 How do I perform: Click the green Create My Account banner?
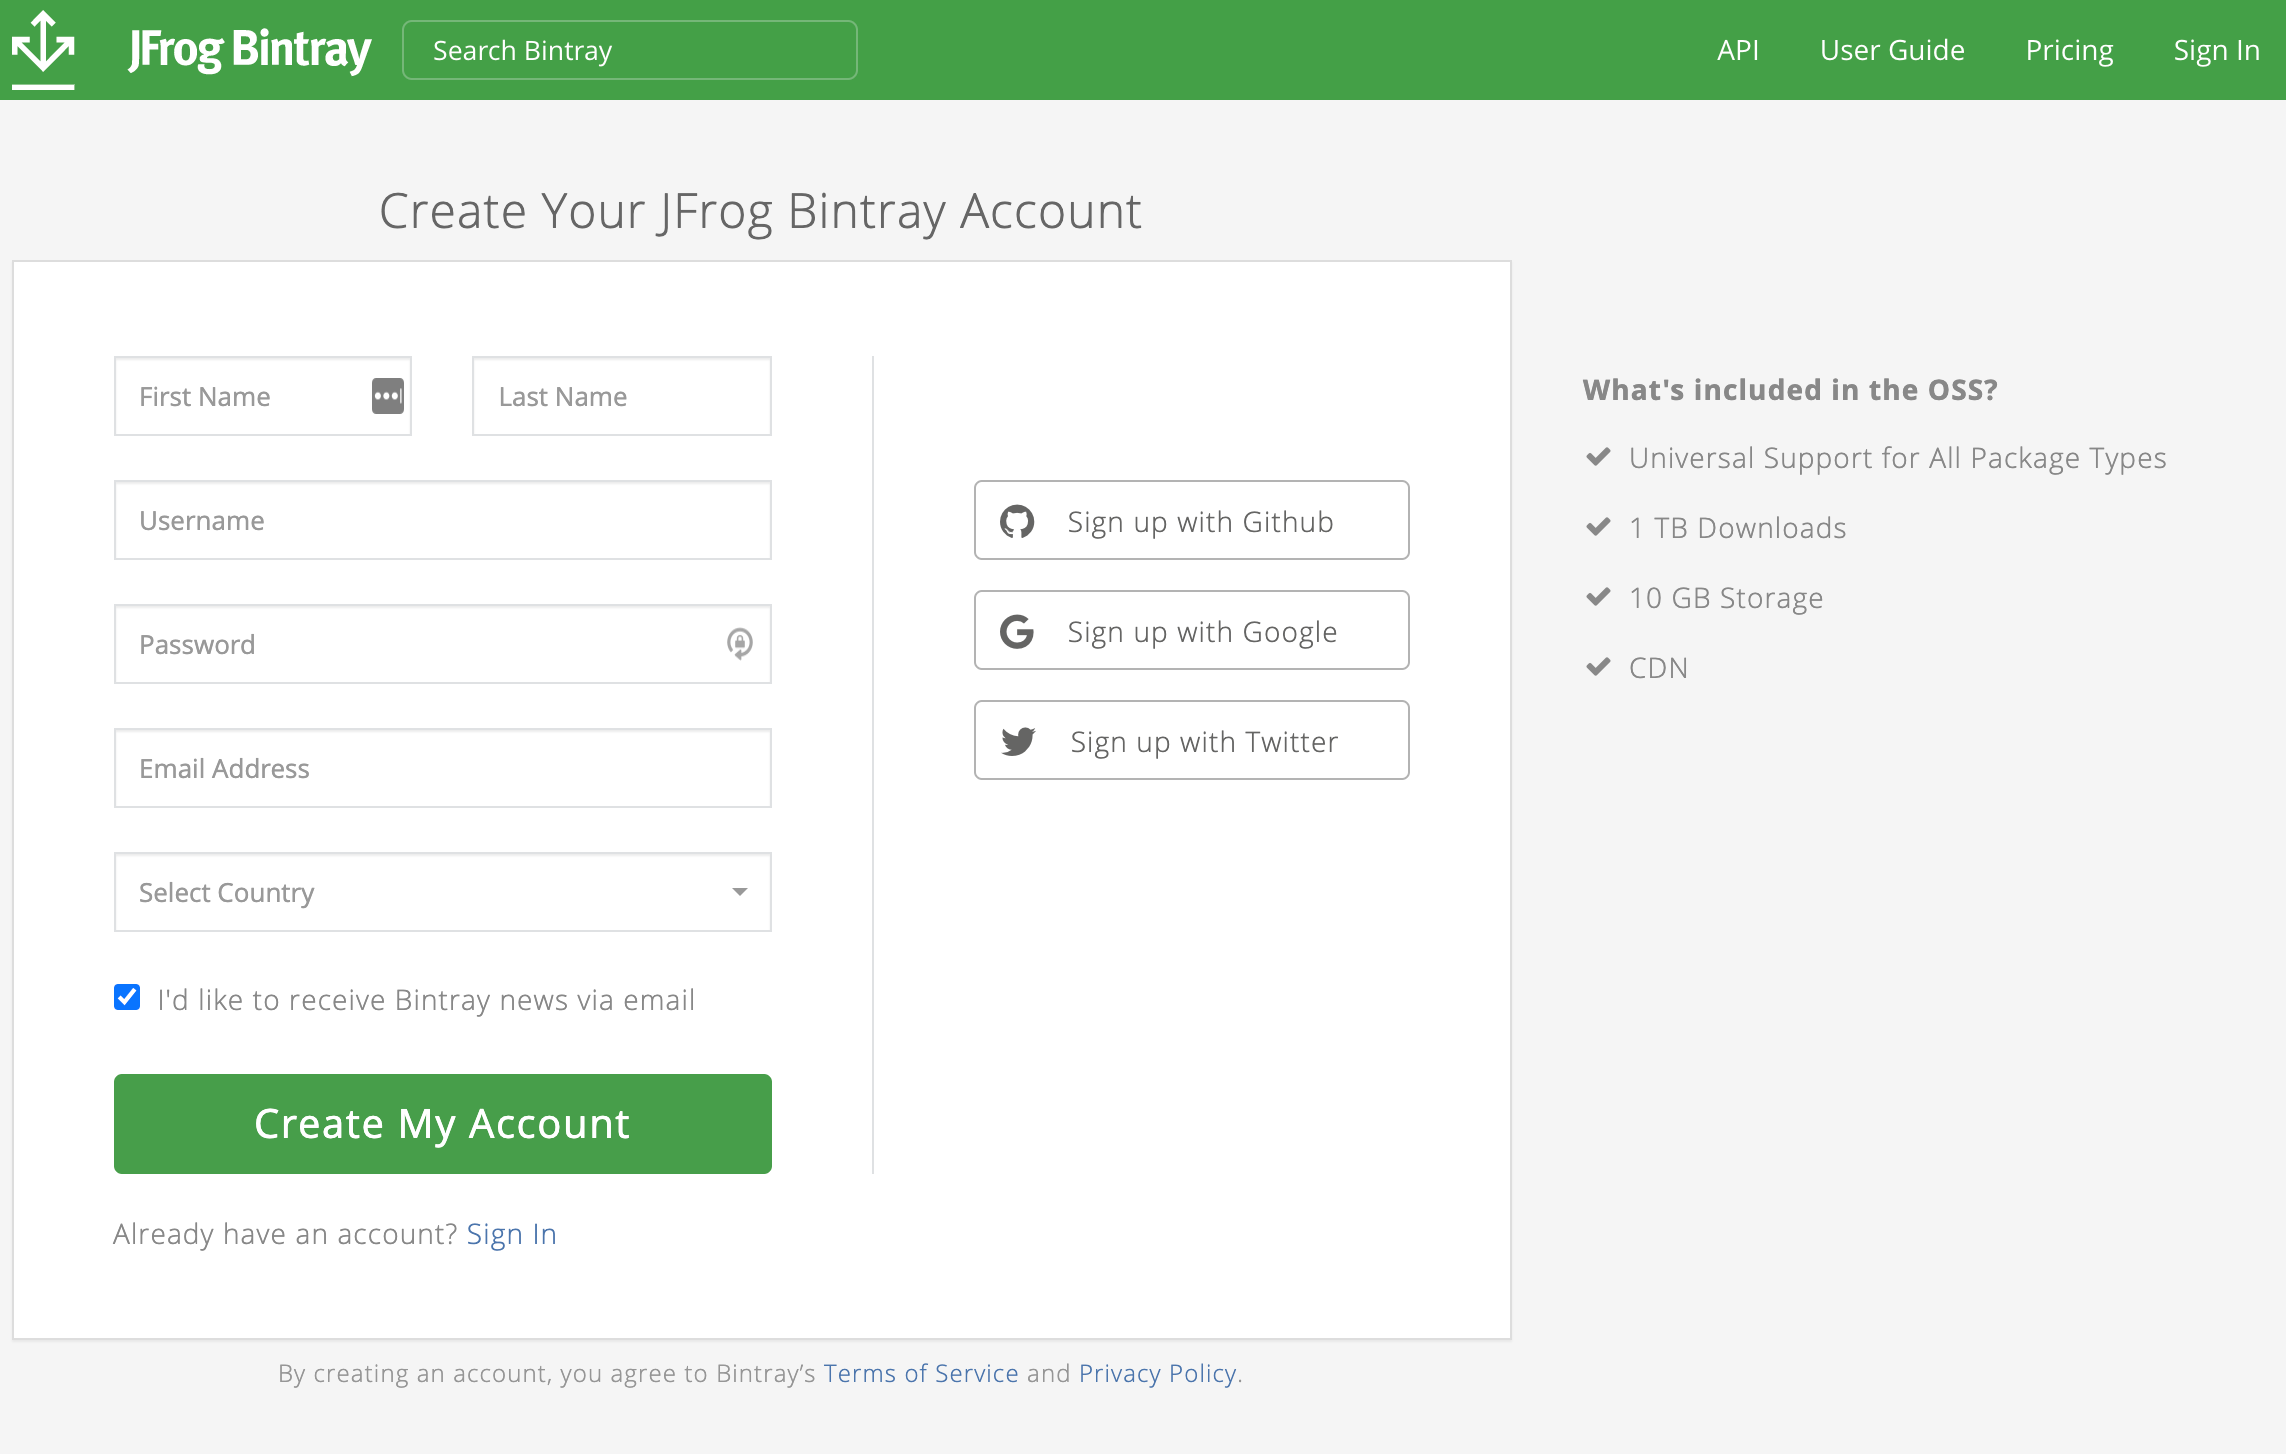coord(443,1123)
